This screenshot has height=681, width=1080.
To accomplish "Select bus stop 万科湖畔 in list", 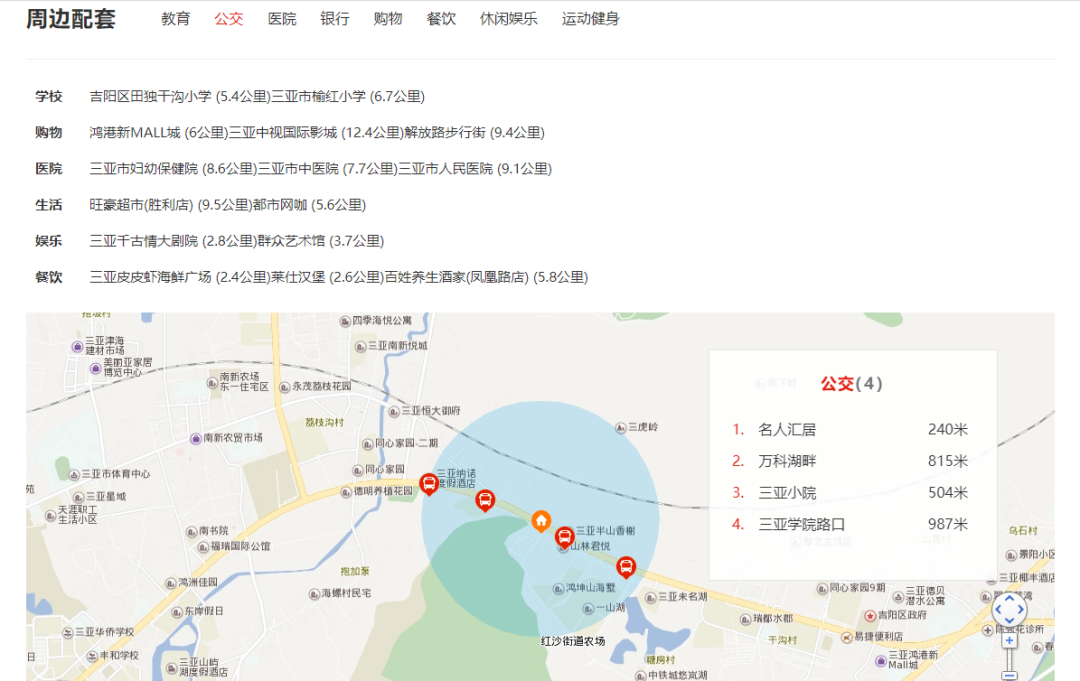I will 850,461.
